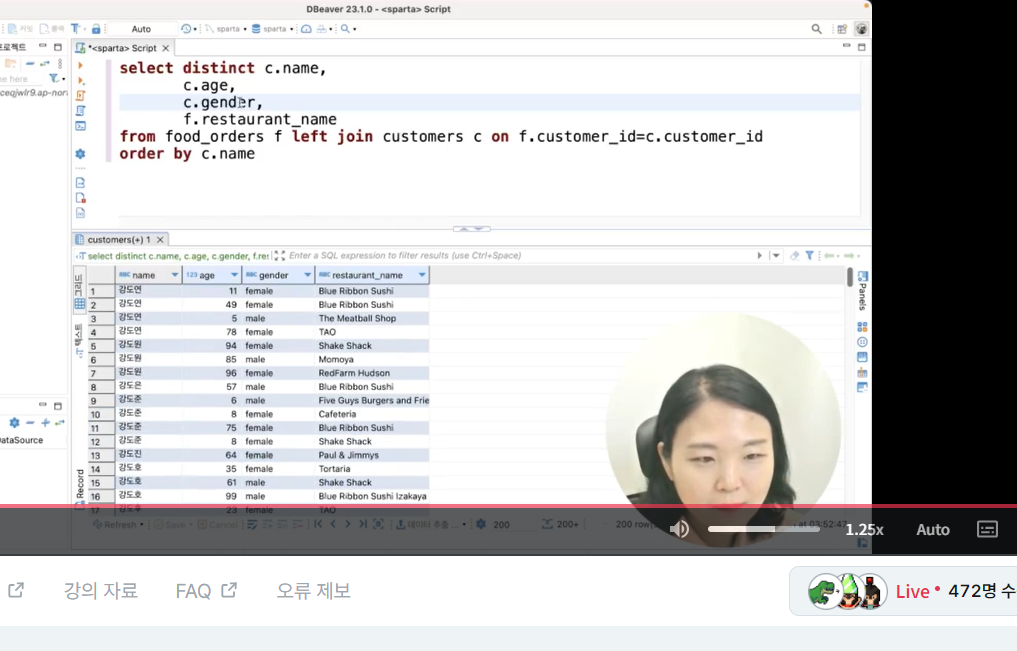Change video quality Auto setting

pyautogui.click(x=933, y=529)
